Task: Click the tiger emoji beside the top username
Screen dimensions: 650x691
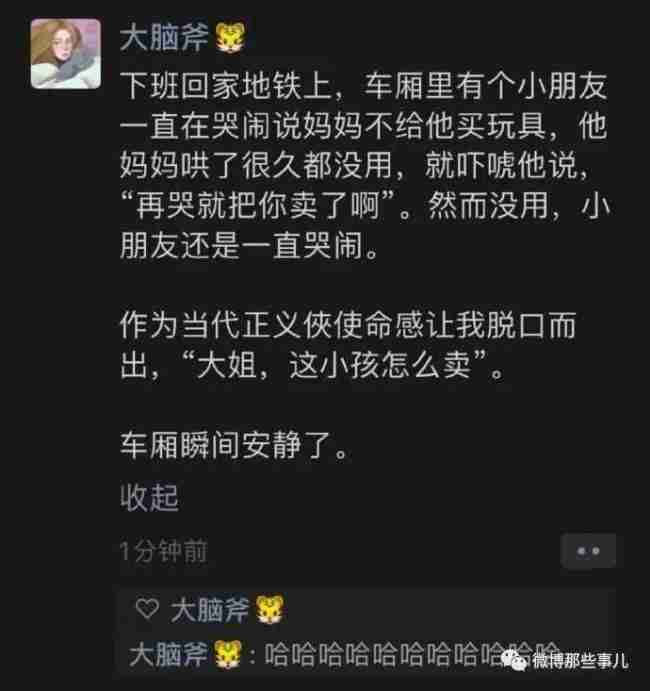Action: coord(230,37)
